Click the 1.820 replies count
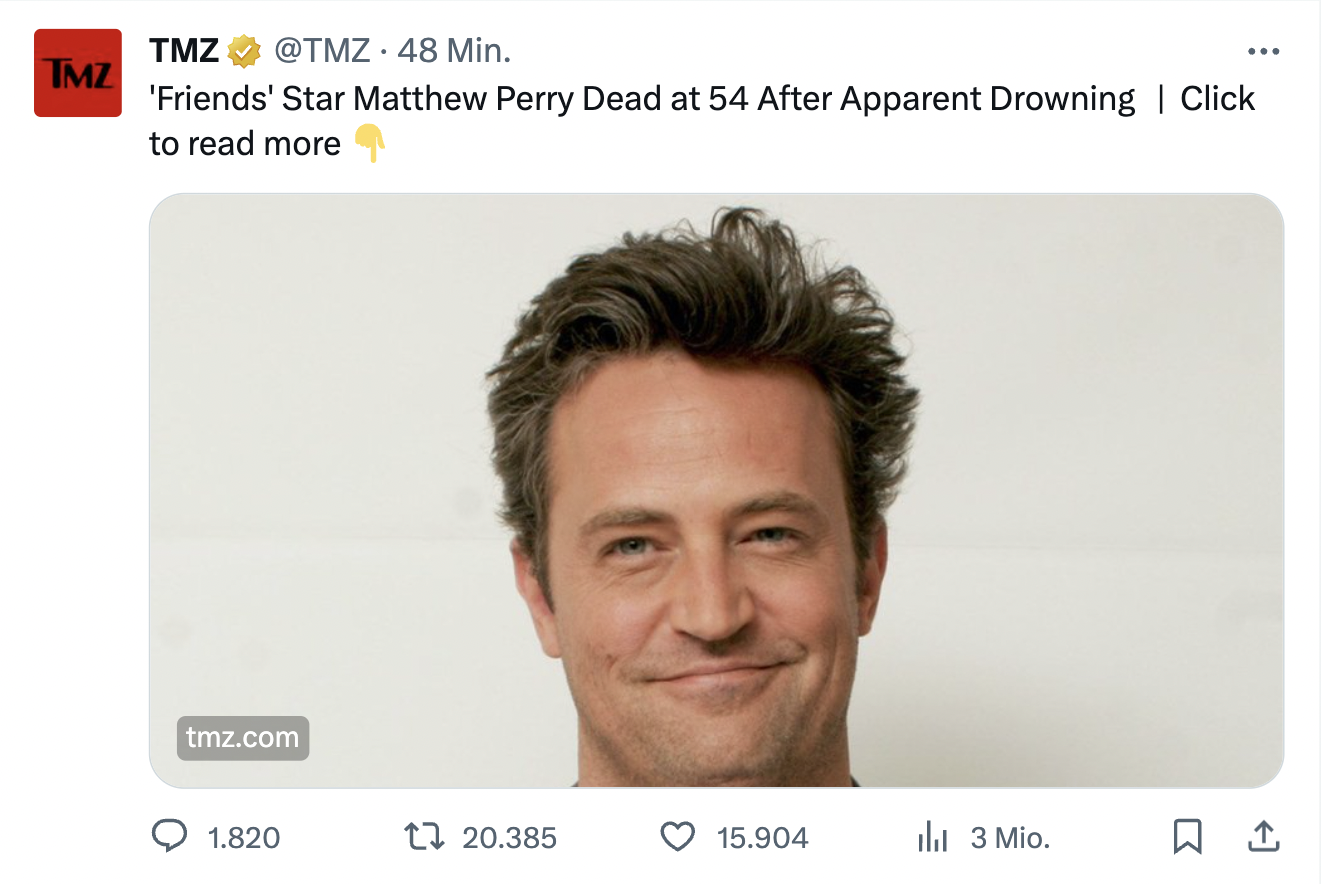The height and width of the screenshot is (884, 1322). 243,838
